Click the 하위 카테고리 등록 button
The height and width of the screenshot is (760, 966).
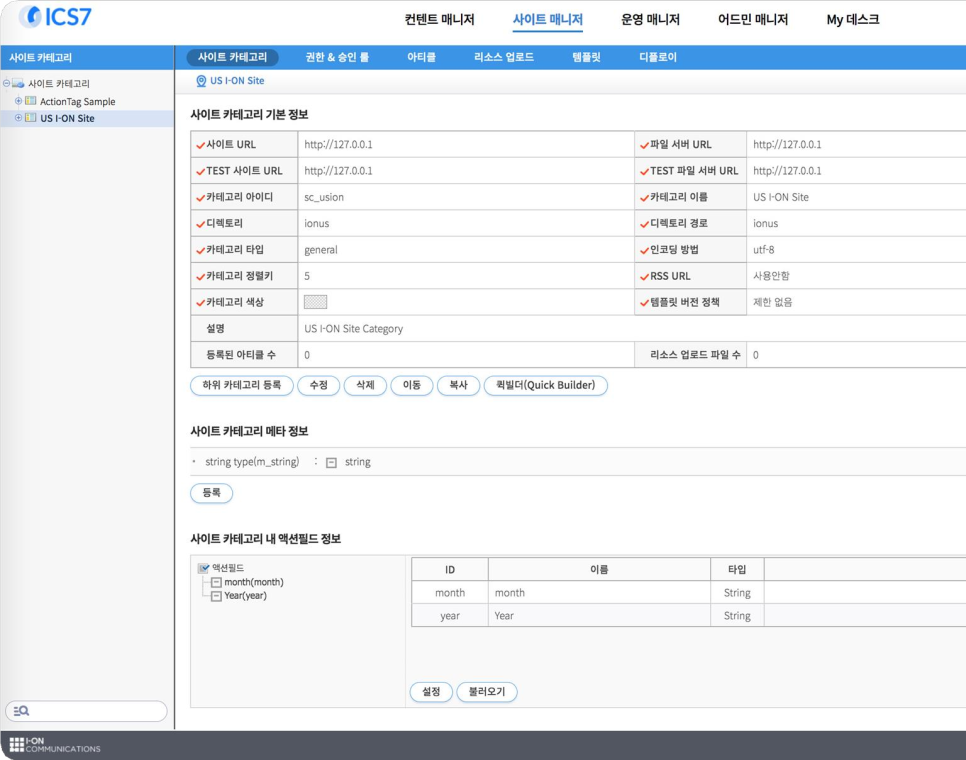241,385
